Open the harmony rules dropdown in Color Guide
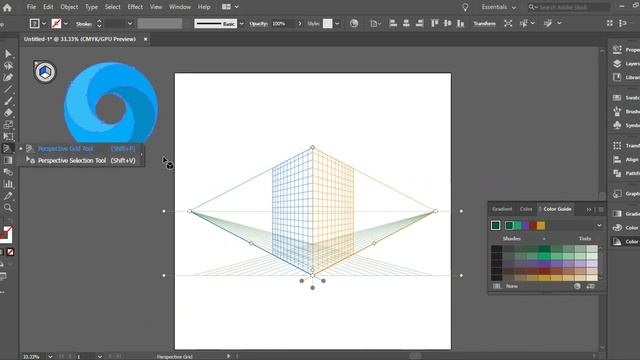Viewport: 640px width, 360px height. tap(599, 225)
